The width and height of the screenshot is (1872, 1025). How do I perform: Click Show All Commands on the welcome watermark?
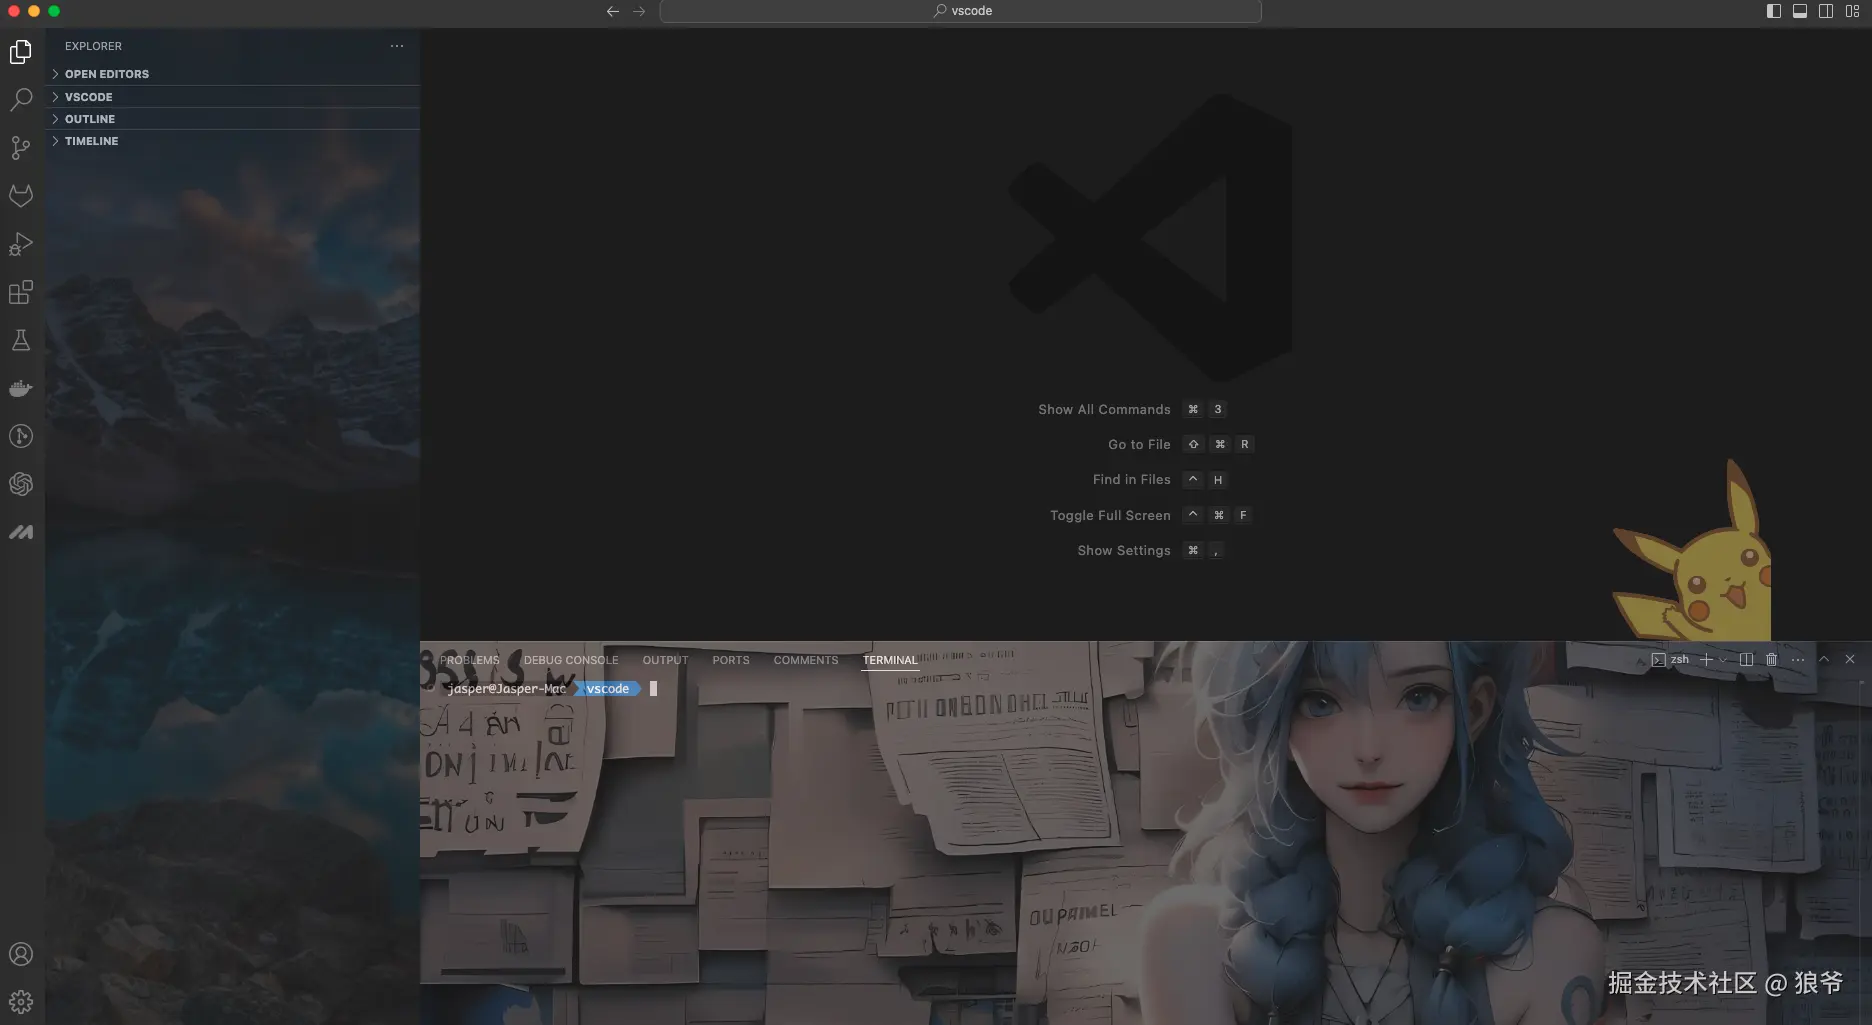(1104, 409)
